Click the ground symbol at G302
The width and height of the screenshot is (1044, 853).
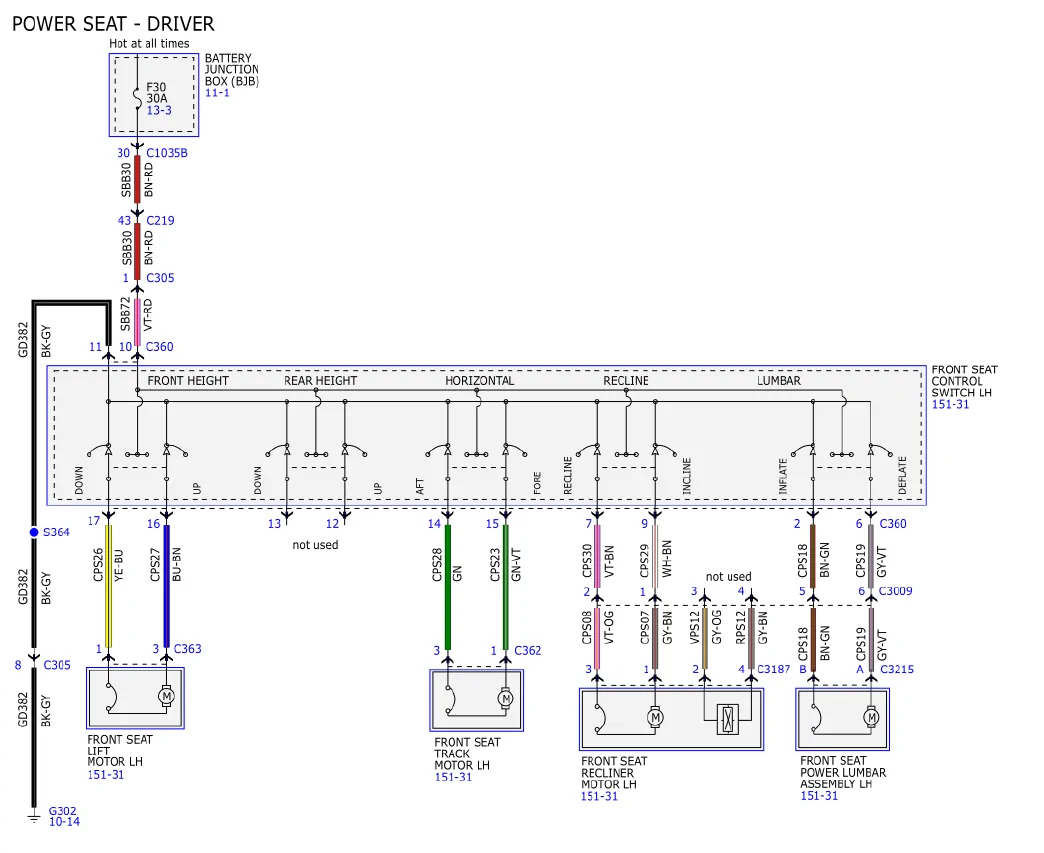pos(34,816)
